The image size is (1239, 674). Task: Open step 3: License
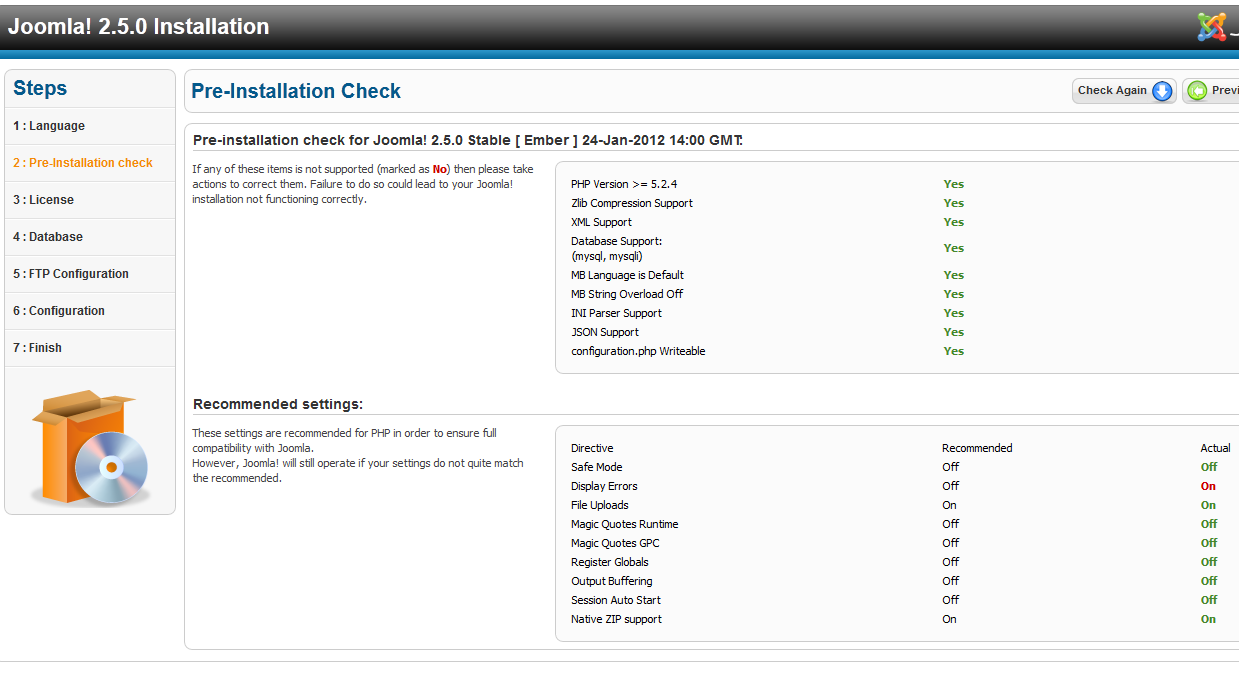click(43, 200)
